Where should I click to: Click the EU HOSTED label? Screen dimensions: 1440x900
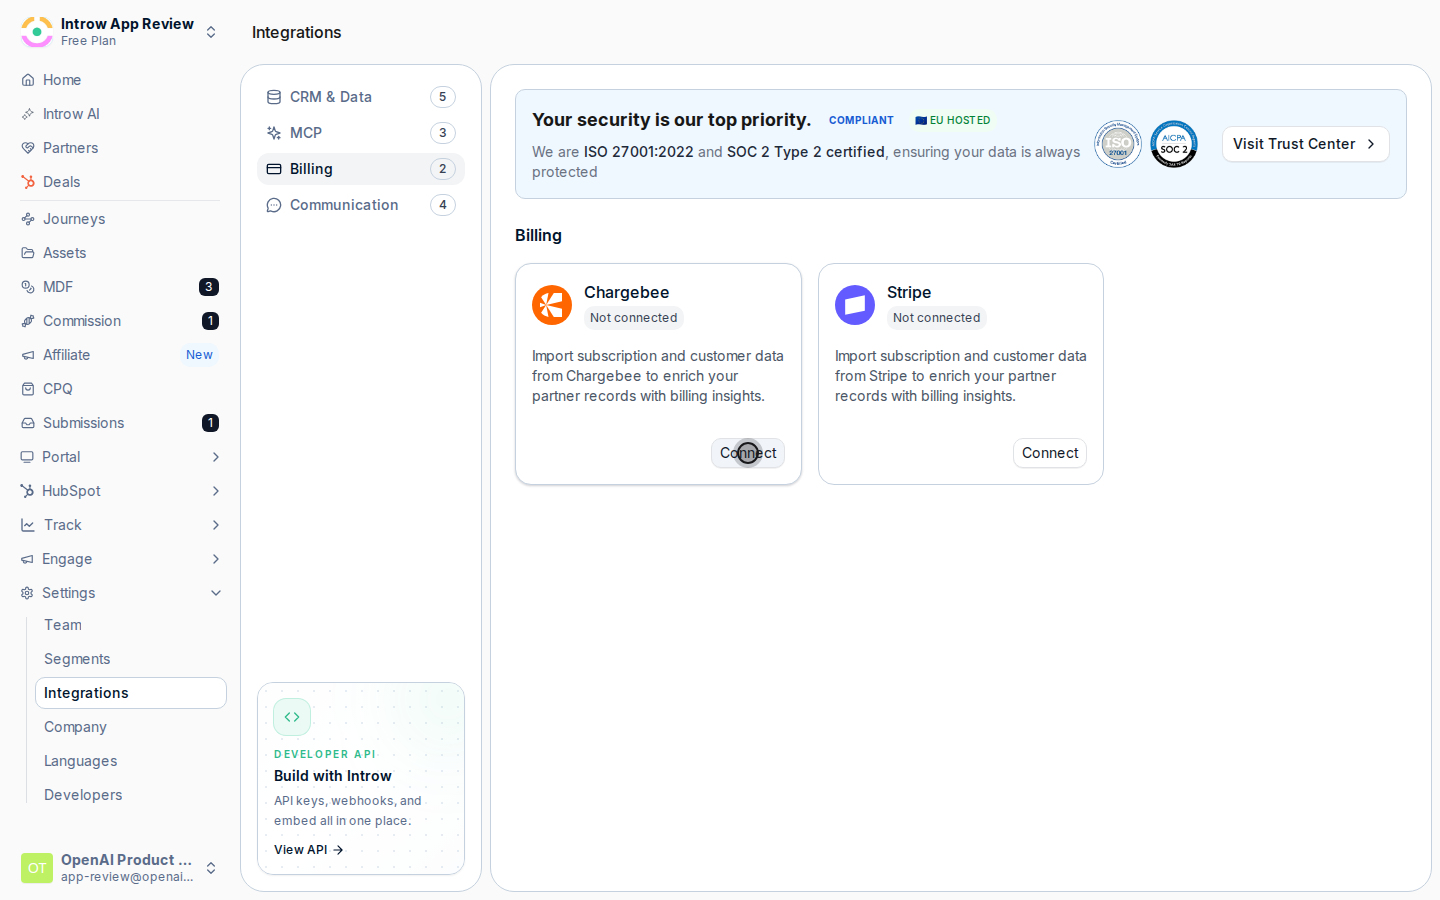[953, 120]
